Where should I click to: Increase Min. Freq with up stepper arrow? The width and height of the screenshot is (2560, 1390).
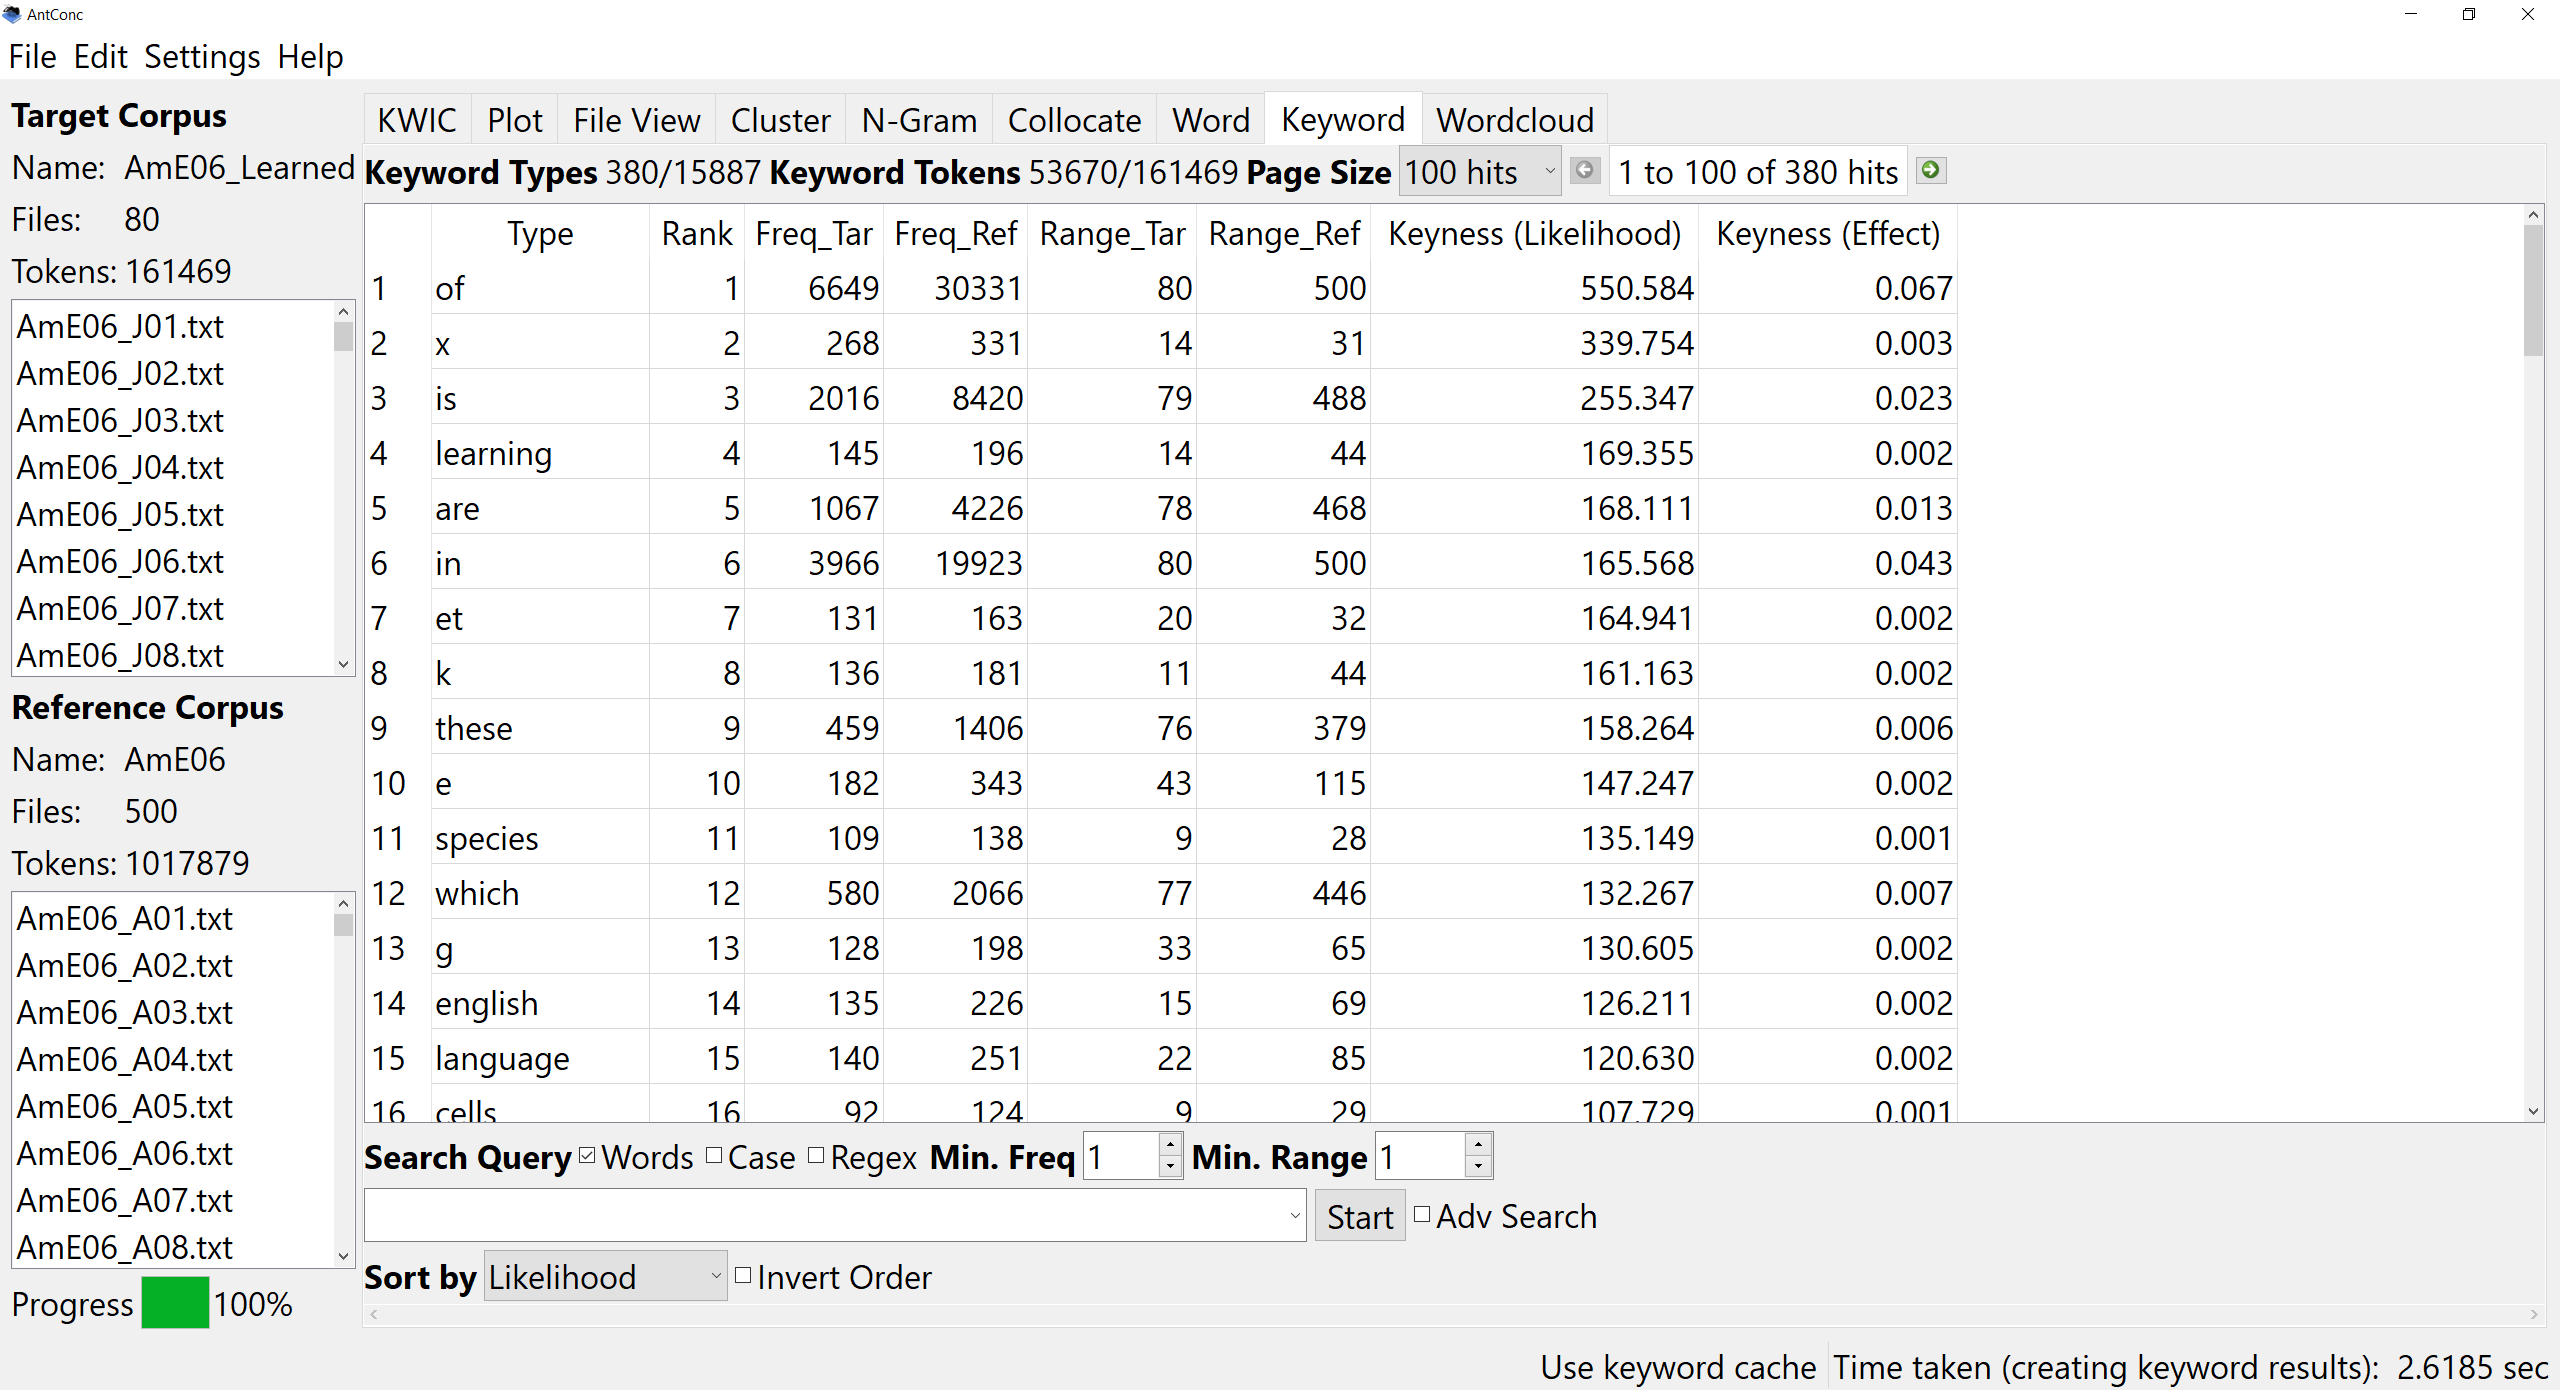[x=1170, y=1144]
